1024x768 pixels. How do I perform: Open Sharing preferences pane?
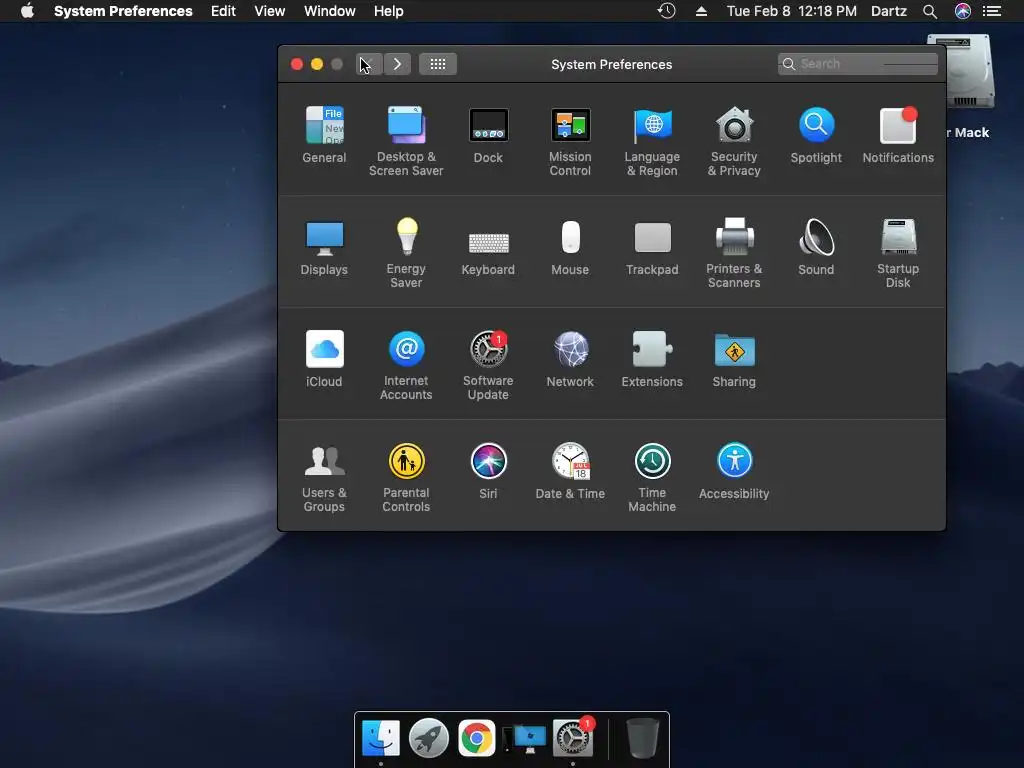click(x=734, y=359)
